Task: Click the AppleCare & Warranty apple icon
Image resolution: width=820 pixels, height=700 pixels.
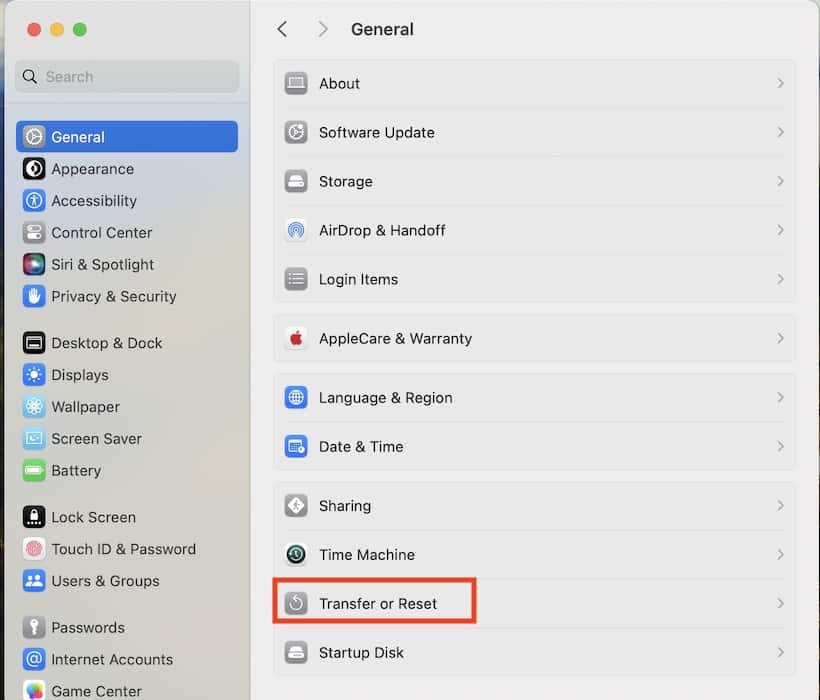Action: click(296, 339)
